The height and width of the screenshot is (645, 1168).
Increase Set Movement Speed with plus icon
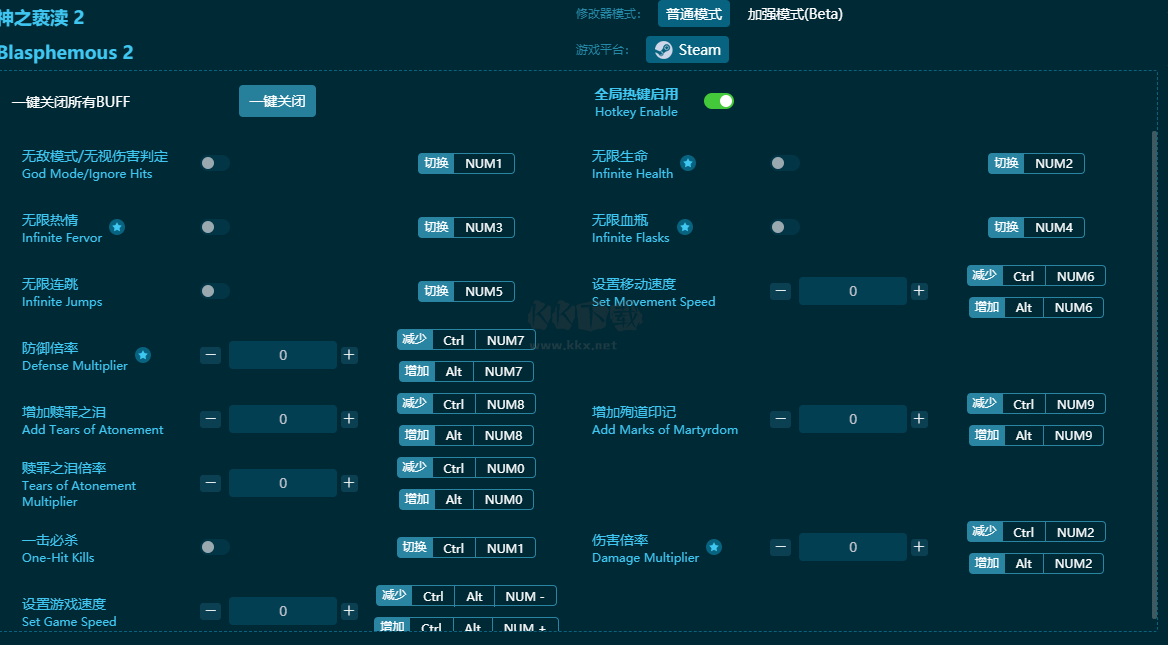[x=919, y=291]
